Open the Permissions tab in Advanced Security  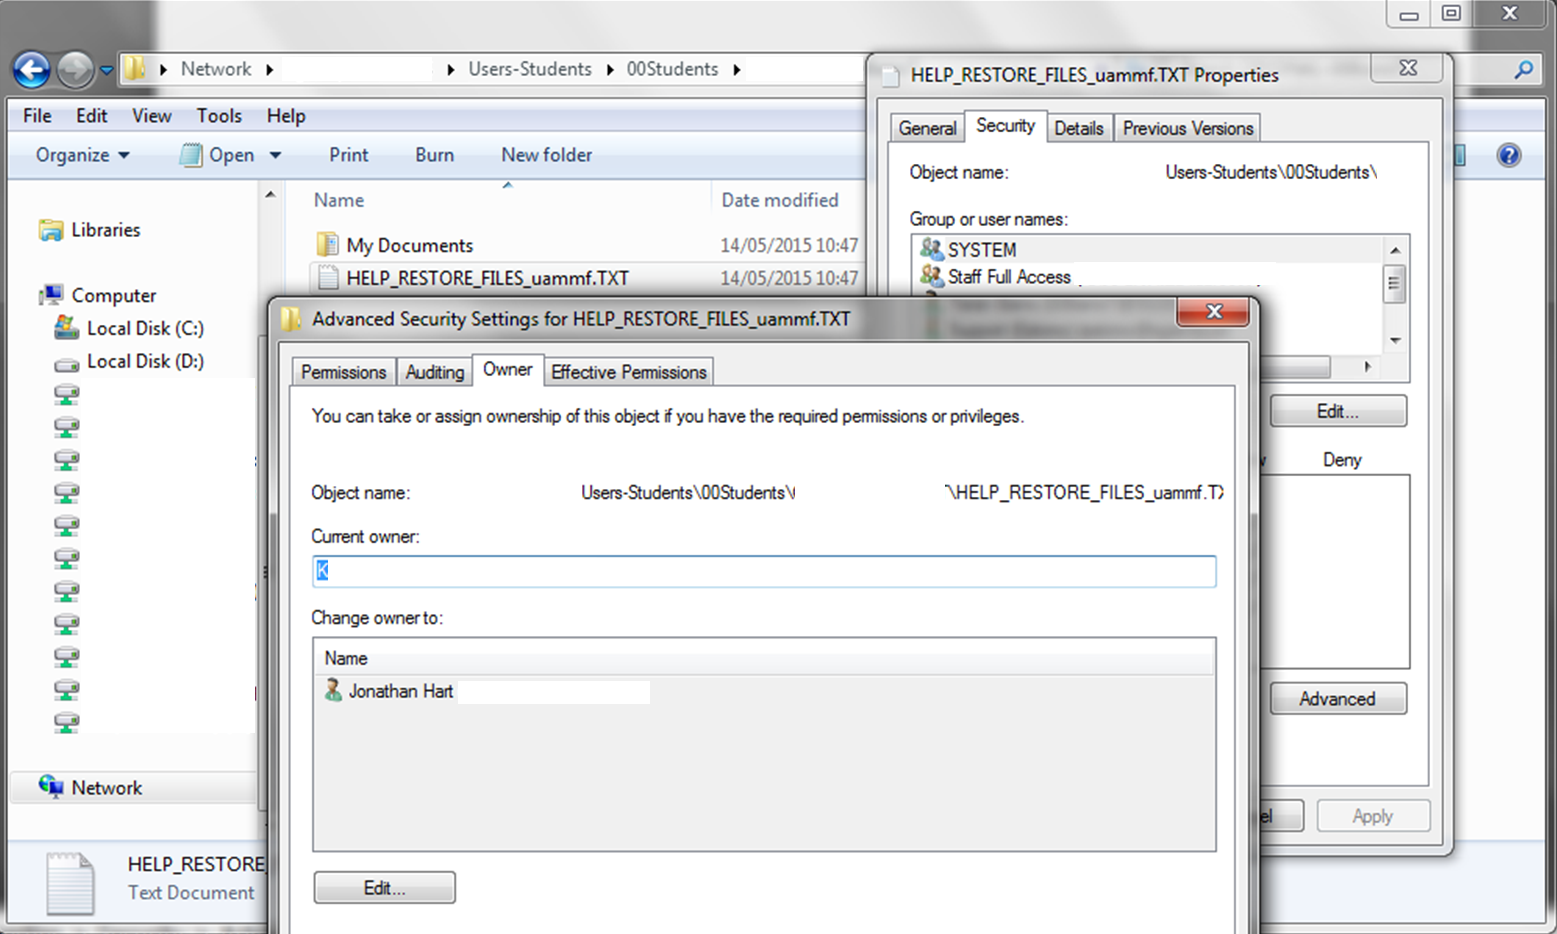343,372
